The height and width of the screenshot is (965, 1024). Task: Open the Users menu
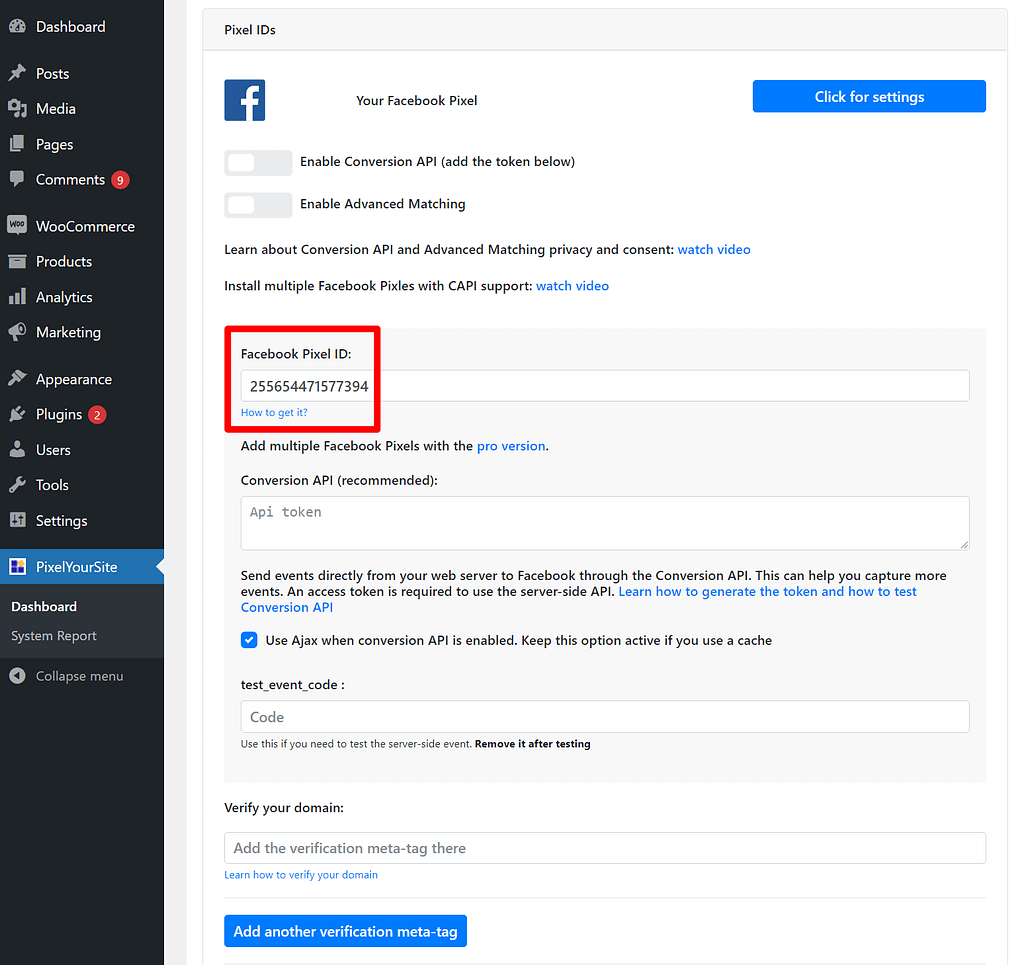82,450
